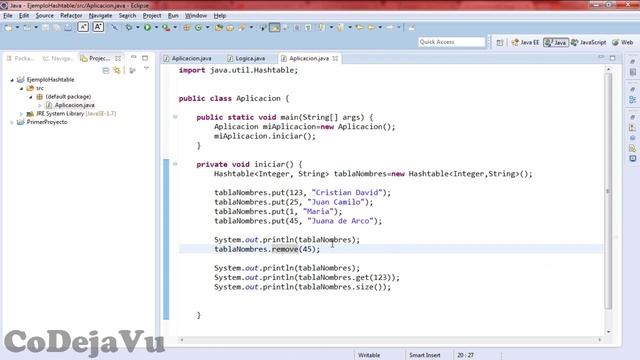
Task: Click the editor scroll-down arrow
Action: [608, 331]
